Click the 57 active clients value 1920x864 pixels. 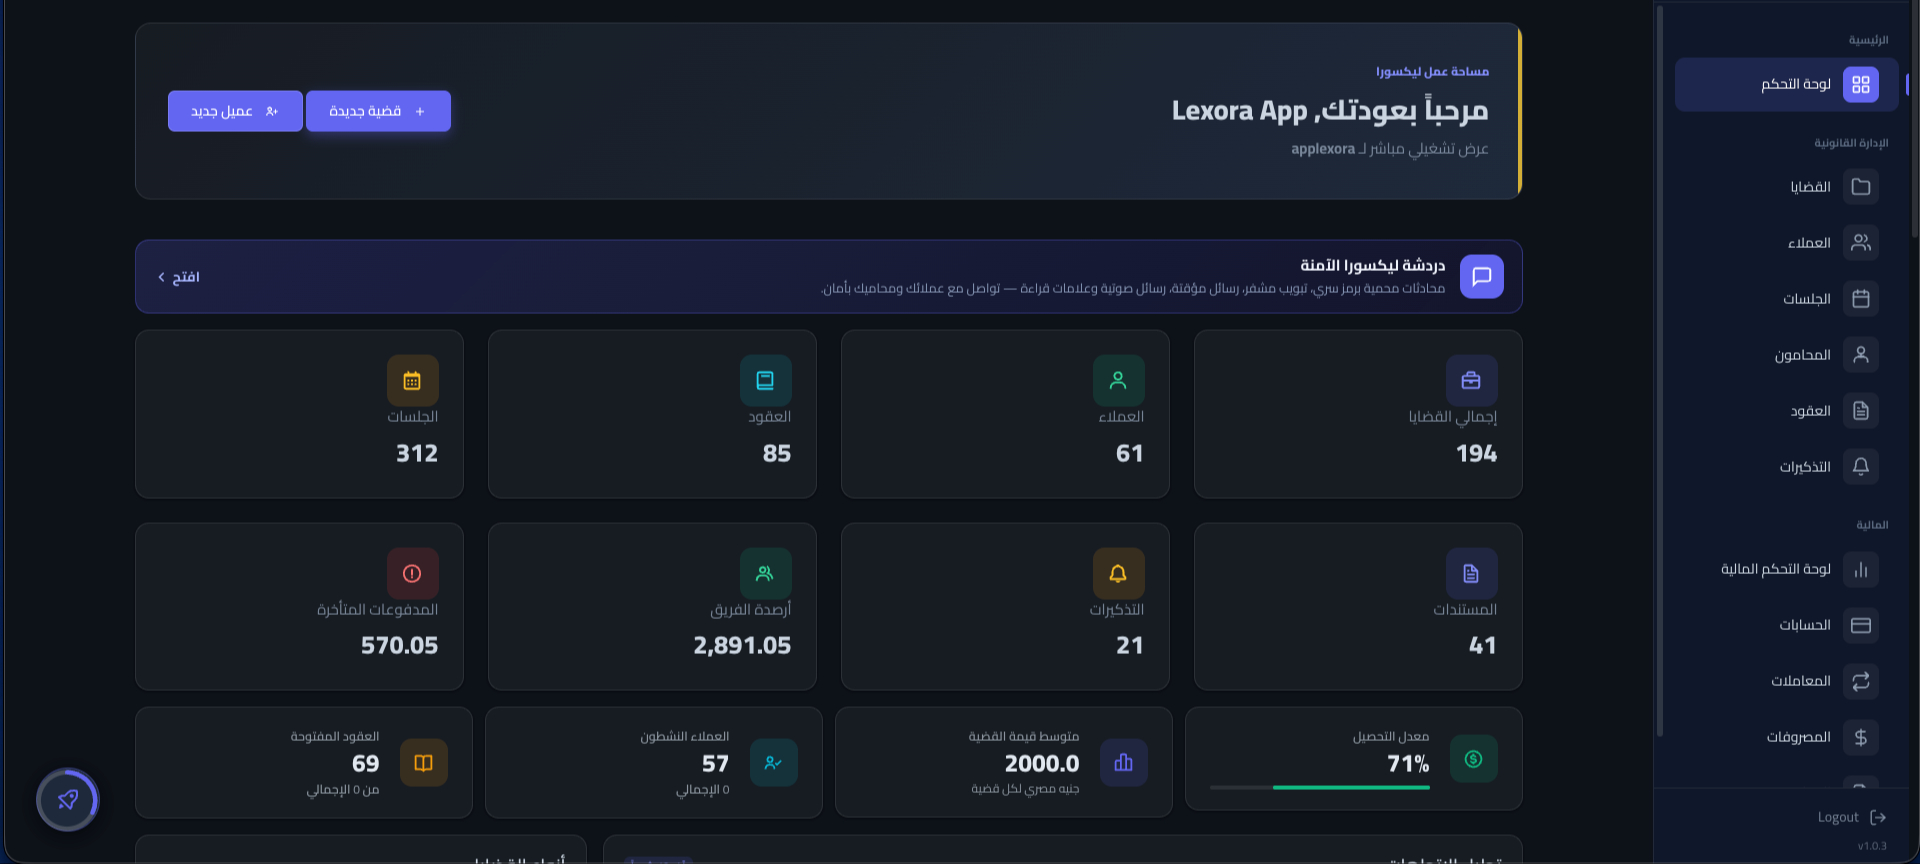click(x=715, y=764)
